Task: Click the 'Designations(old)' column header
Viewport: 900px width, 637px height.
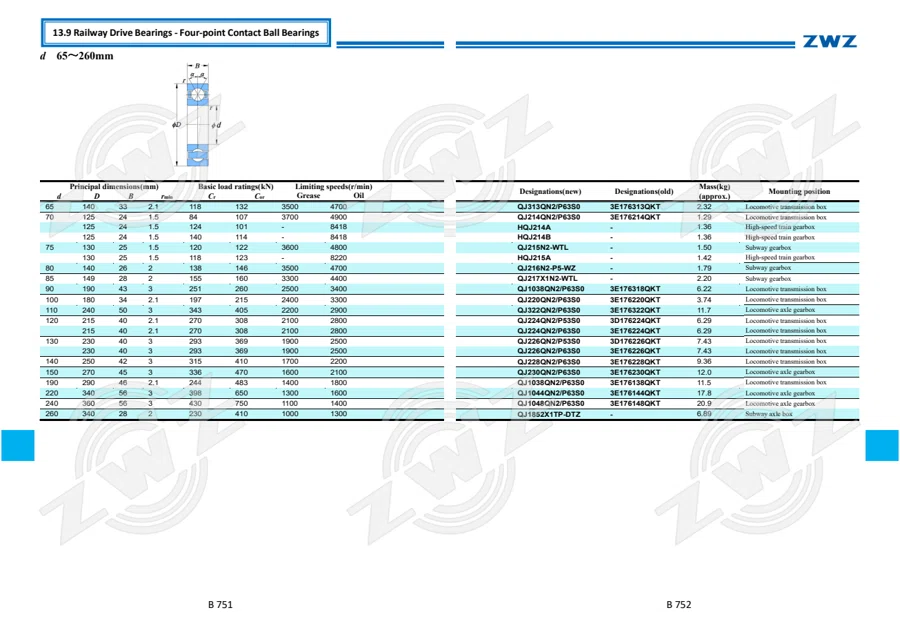Action: (643, 192)
